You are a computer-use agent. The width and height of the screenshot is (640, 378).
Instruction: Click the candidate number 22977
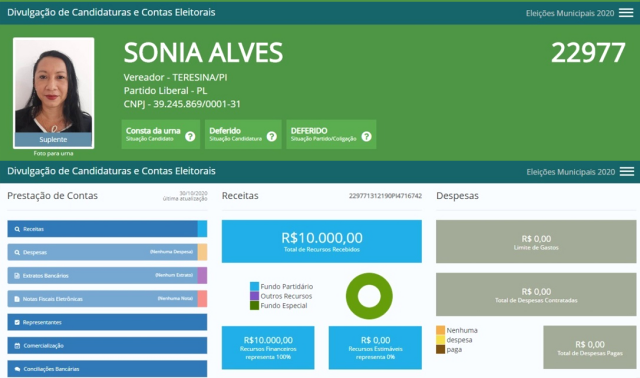(588, 53)
